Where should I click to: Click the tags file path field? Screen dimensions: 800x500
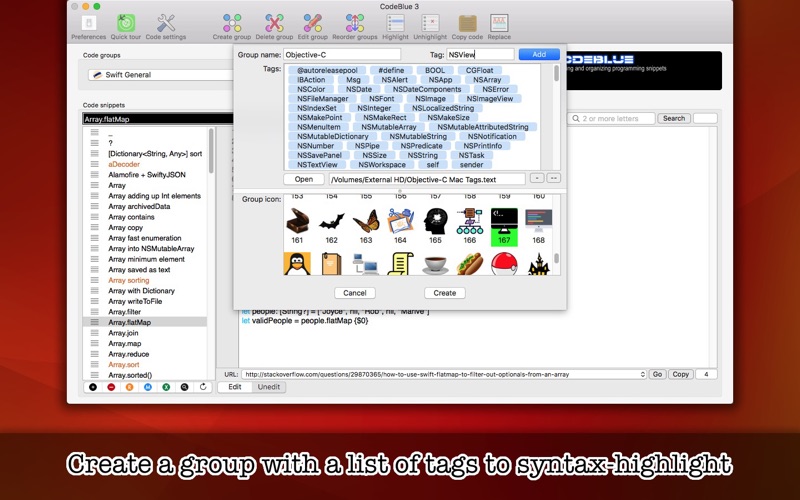pyautogui.click(x=427, y=179)
